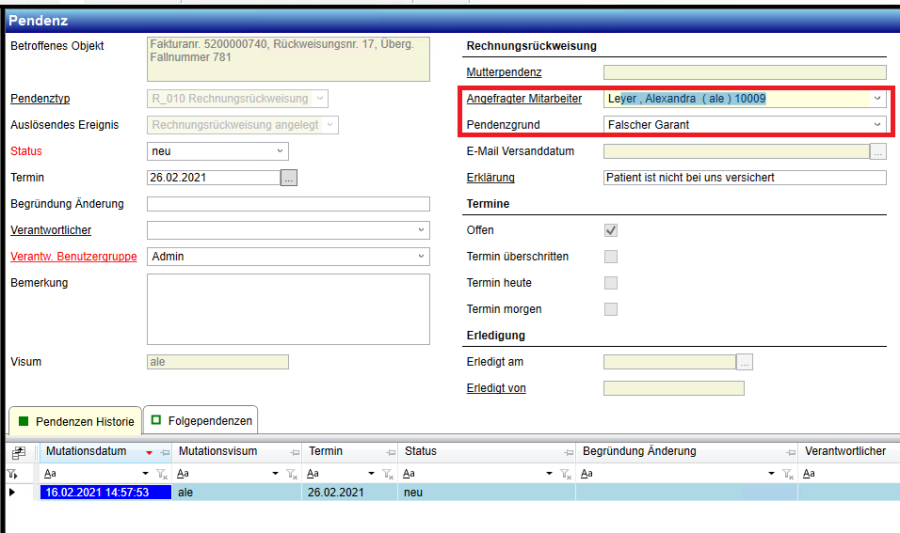900x533 pixels.
Task: Select the 16.02.2021 14:57:53 history cell
Action: [106, 492]
